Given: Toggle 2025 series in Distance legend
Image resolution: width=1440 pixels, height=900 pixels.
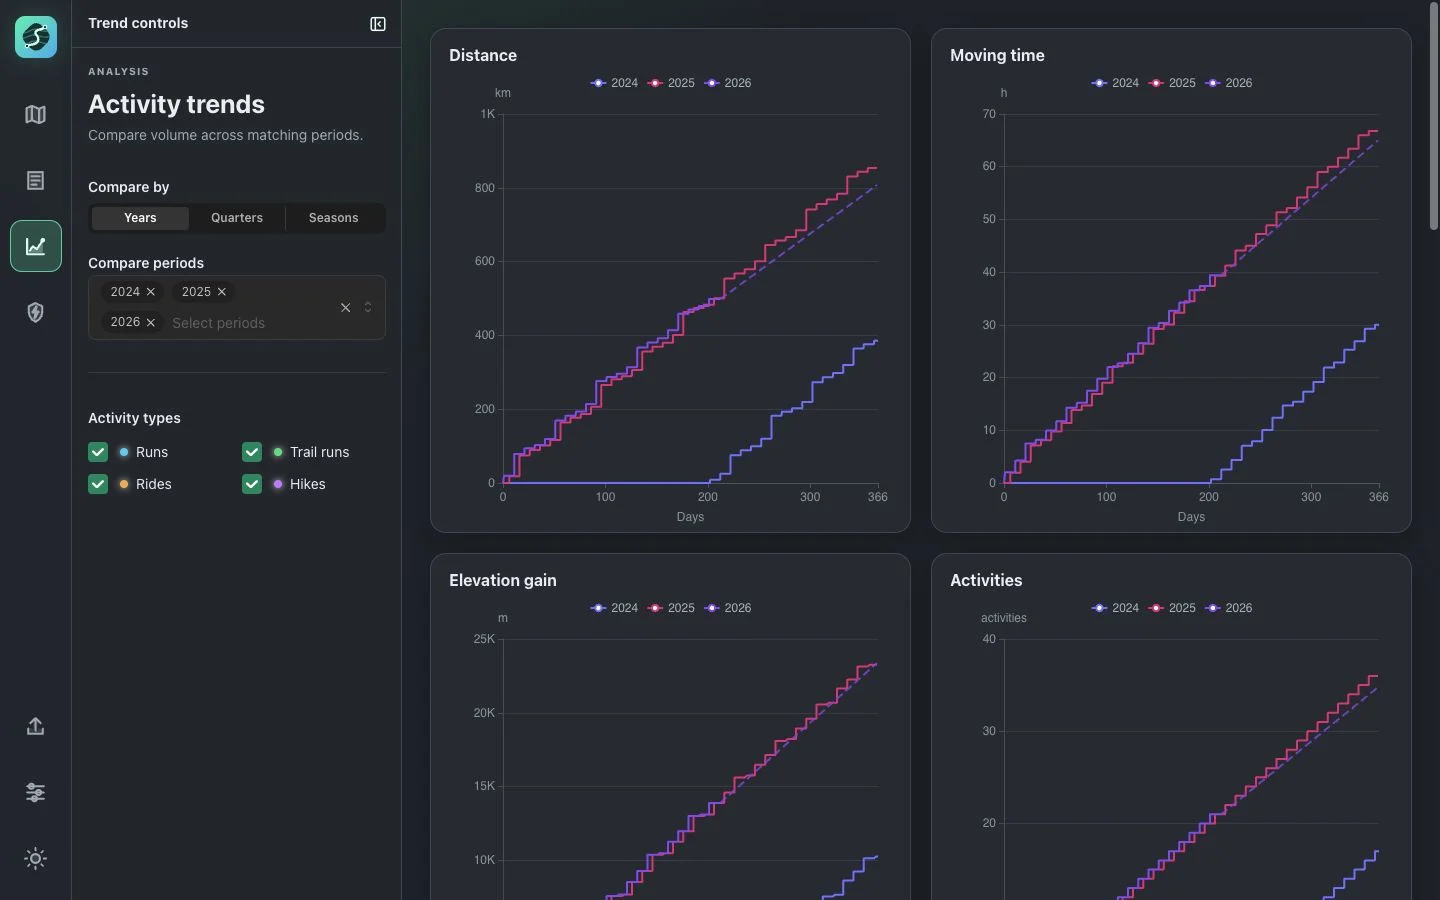Looking at the screenshot, I should 671,83.
